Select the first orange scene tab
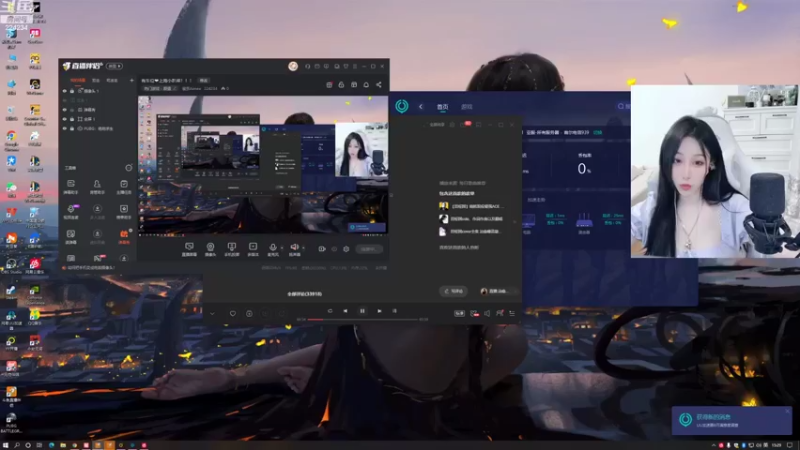Viewport: 800px width, 450px height. [x=78, y=80]
